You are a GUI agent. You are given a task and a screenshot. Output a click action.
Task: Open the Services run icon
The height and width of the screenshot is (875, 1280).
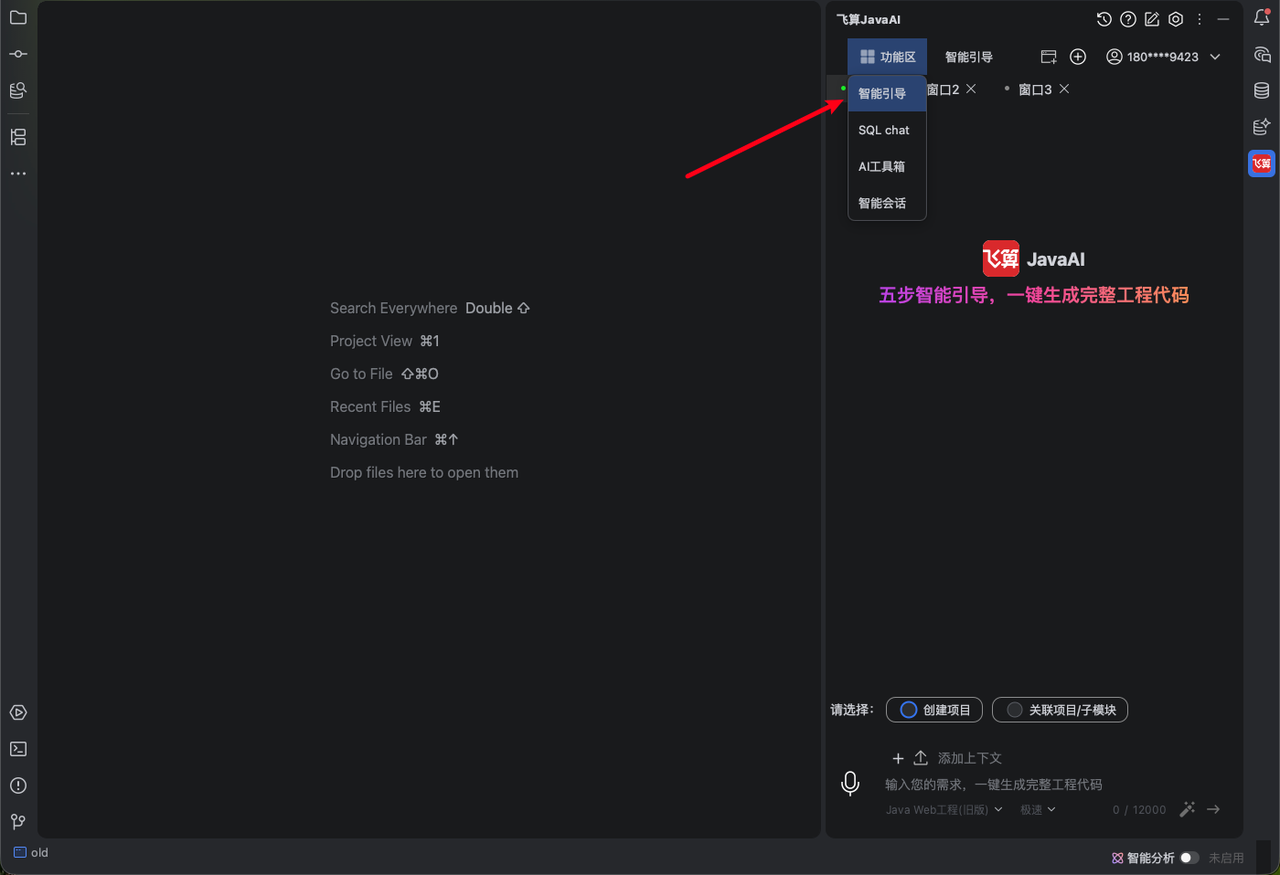(x=18, y=713)
